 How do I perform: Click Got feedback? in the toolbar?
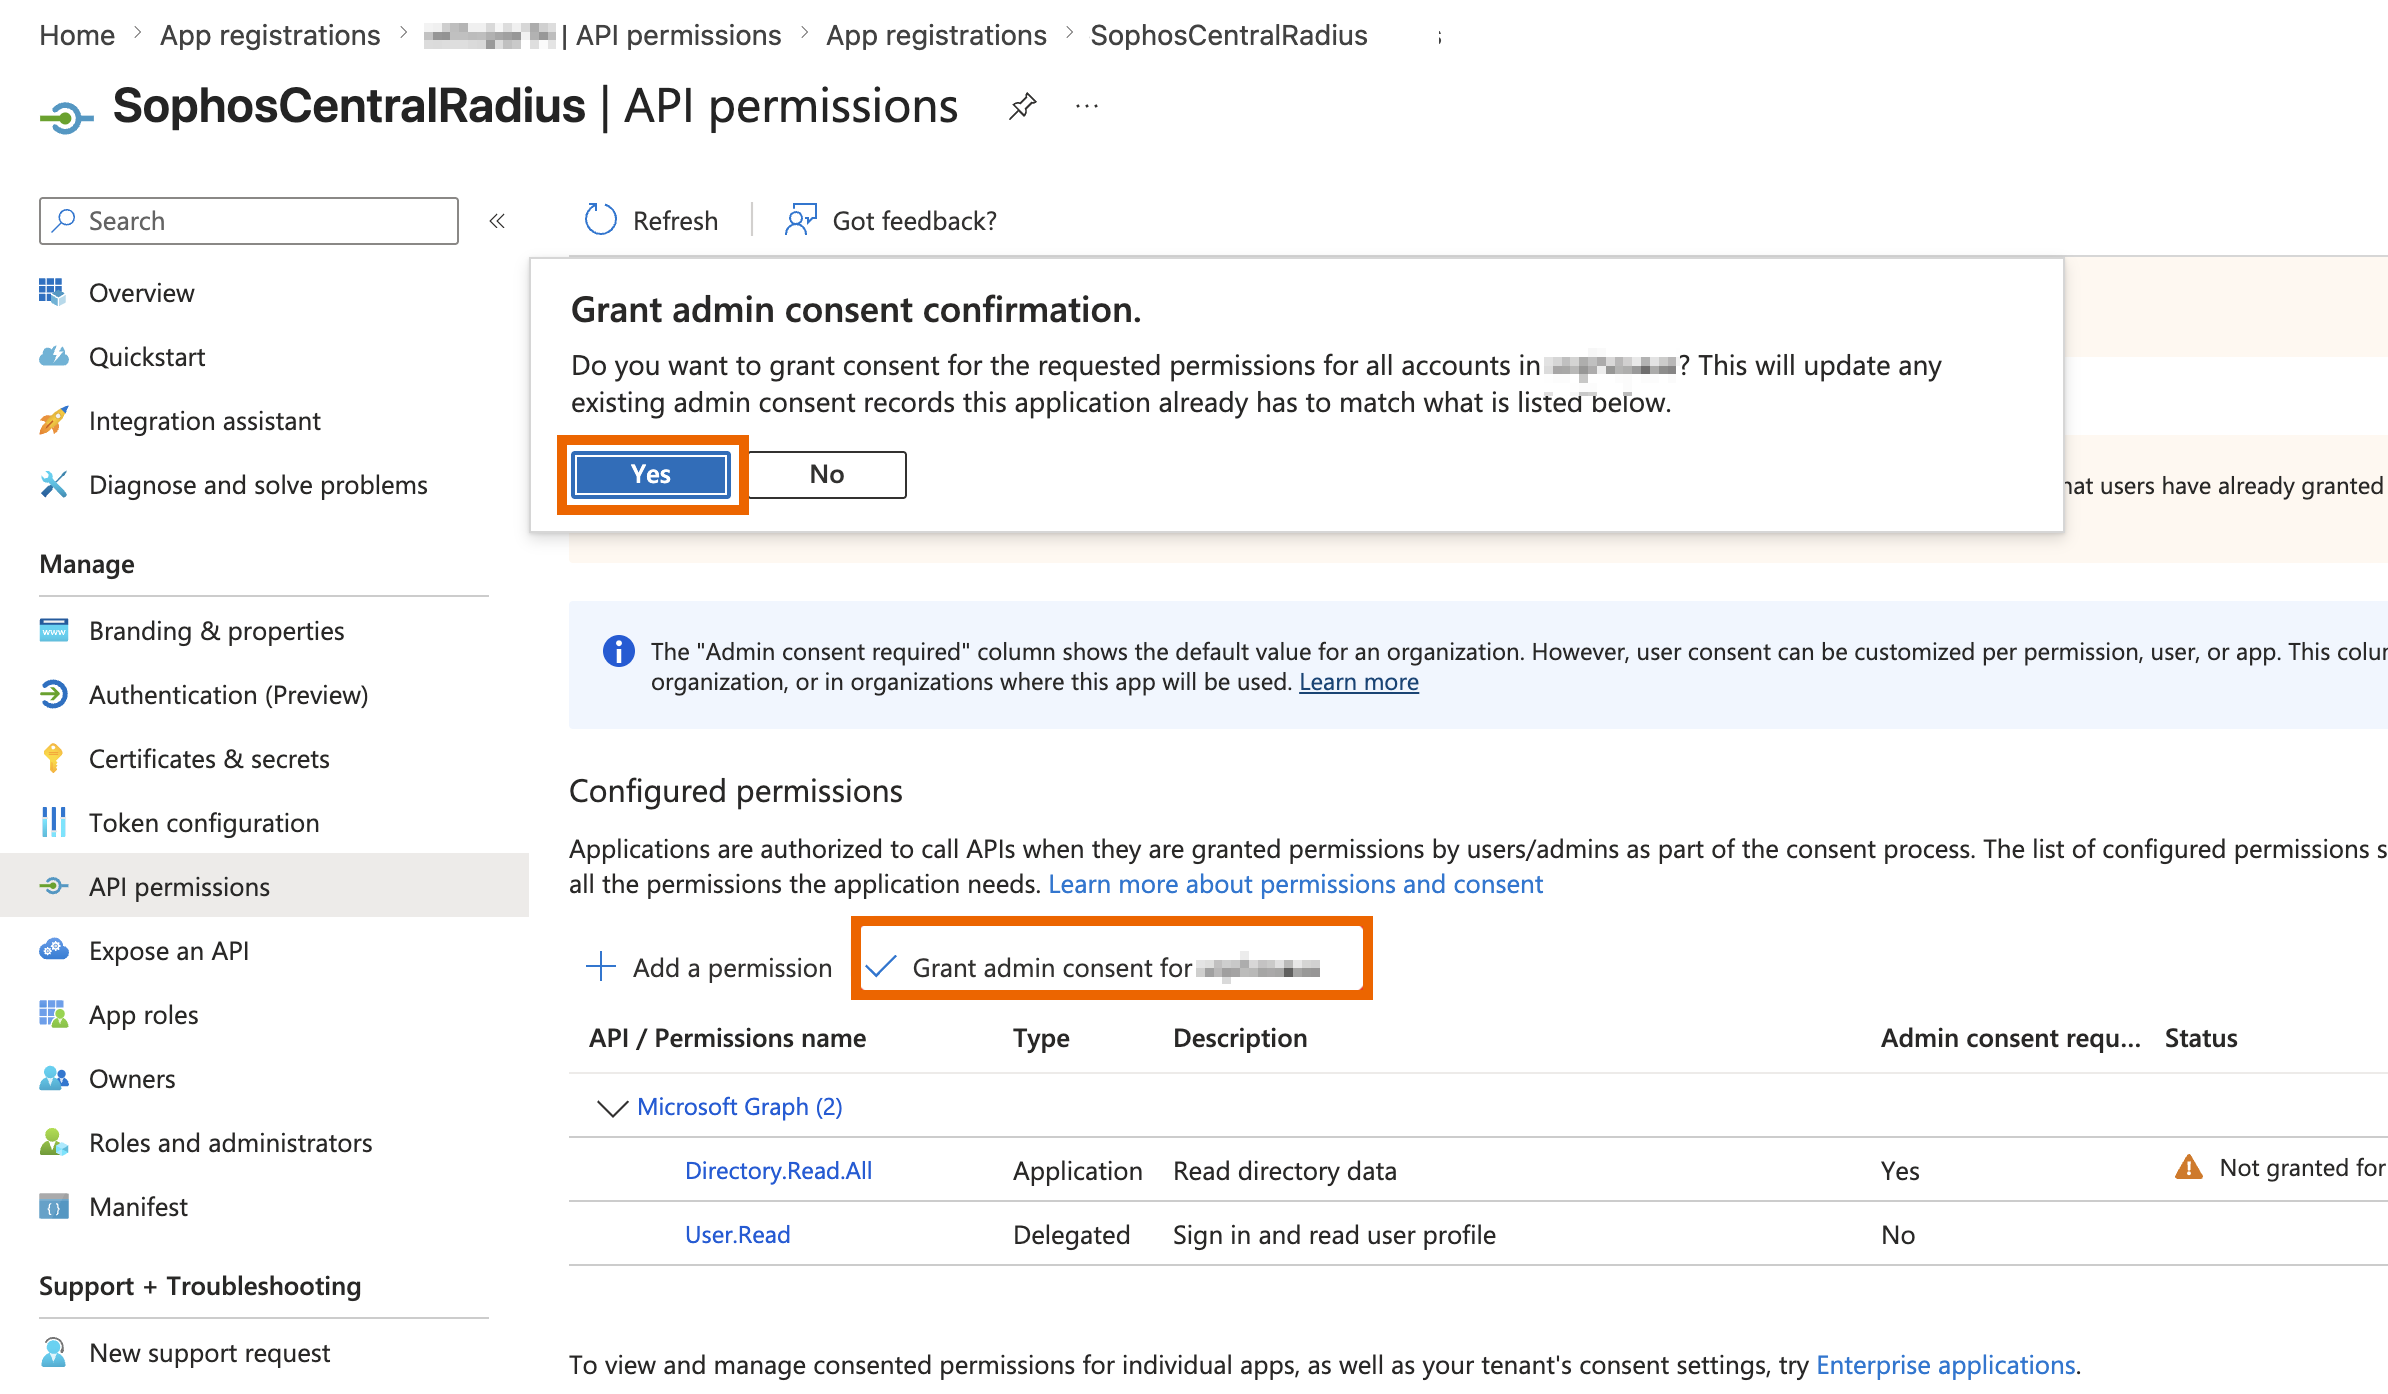(891, 220)
